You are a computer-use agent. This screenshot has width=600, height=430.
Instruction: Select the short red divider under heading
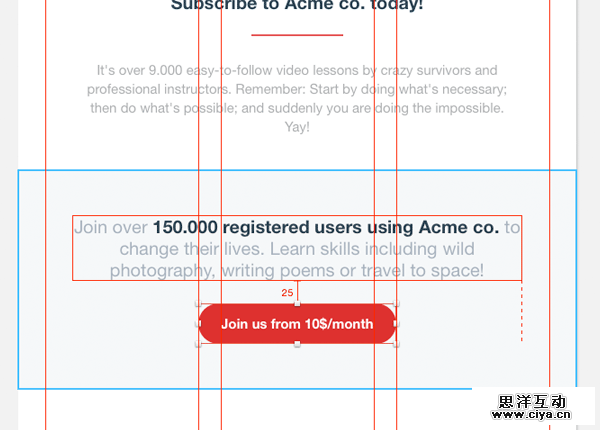click(297, 35)
